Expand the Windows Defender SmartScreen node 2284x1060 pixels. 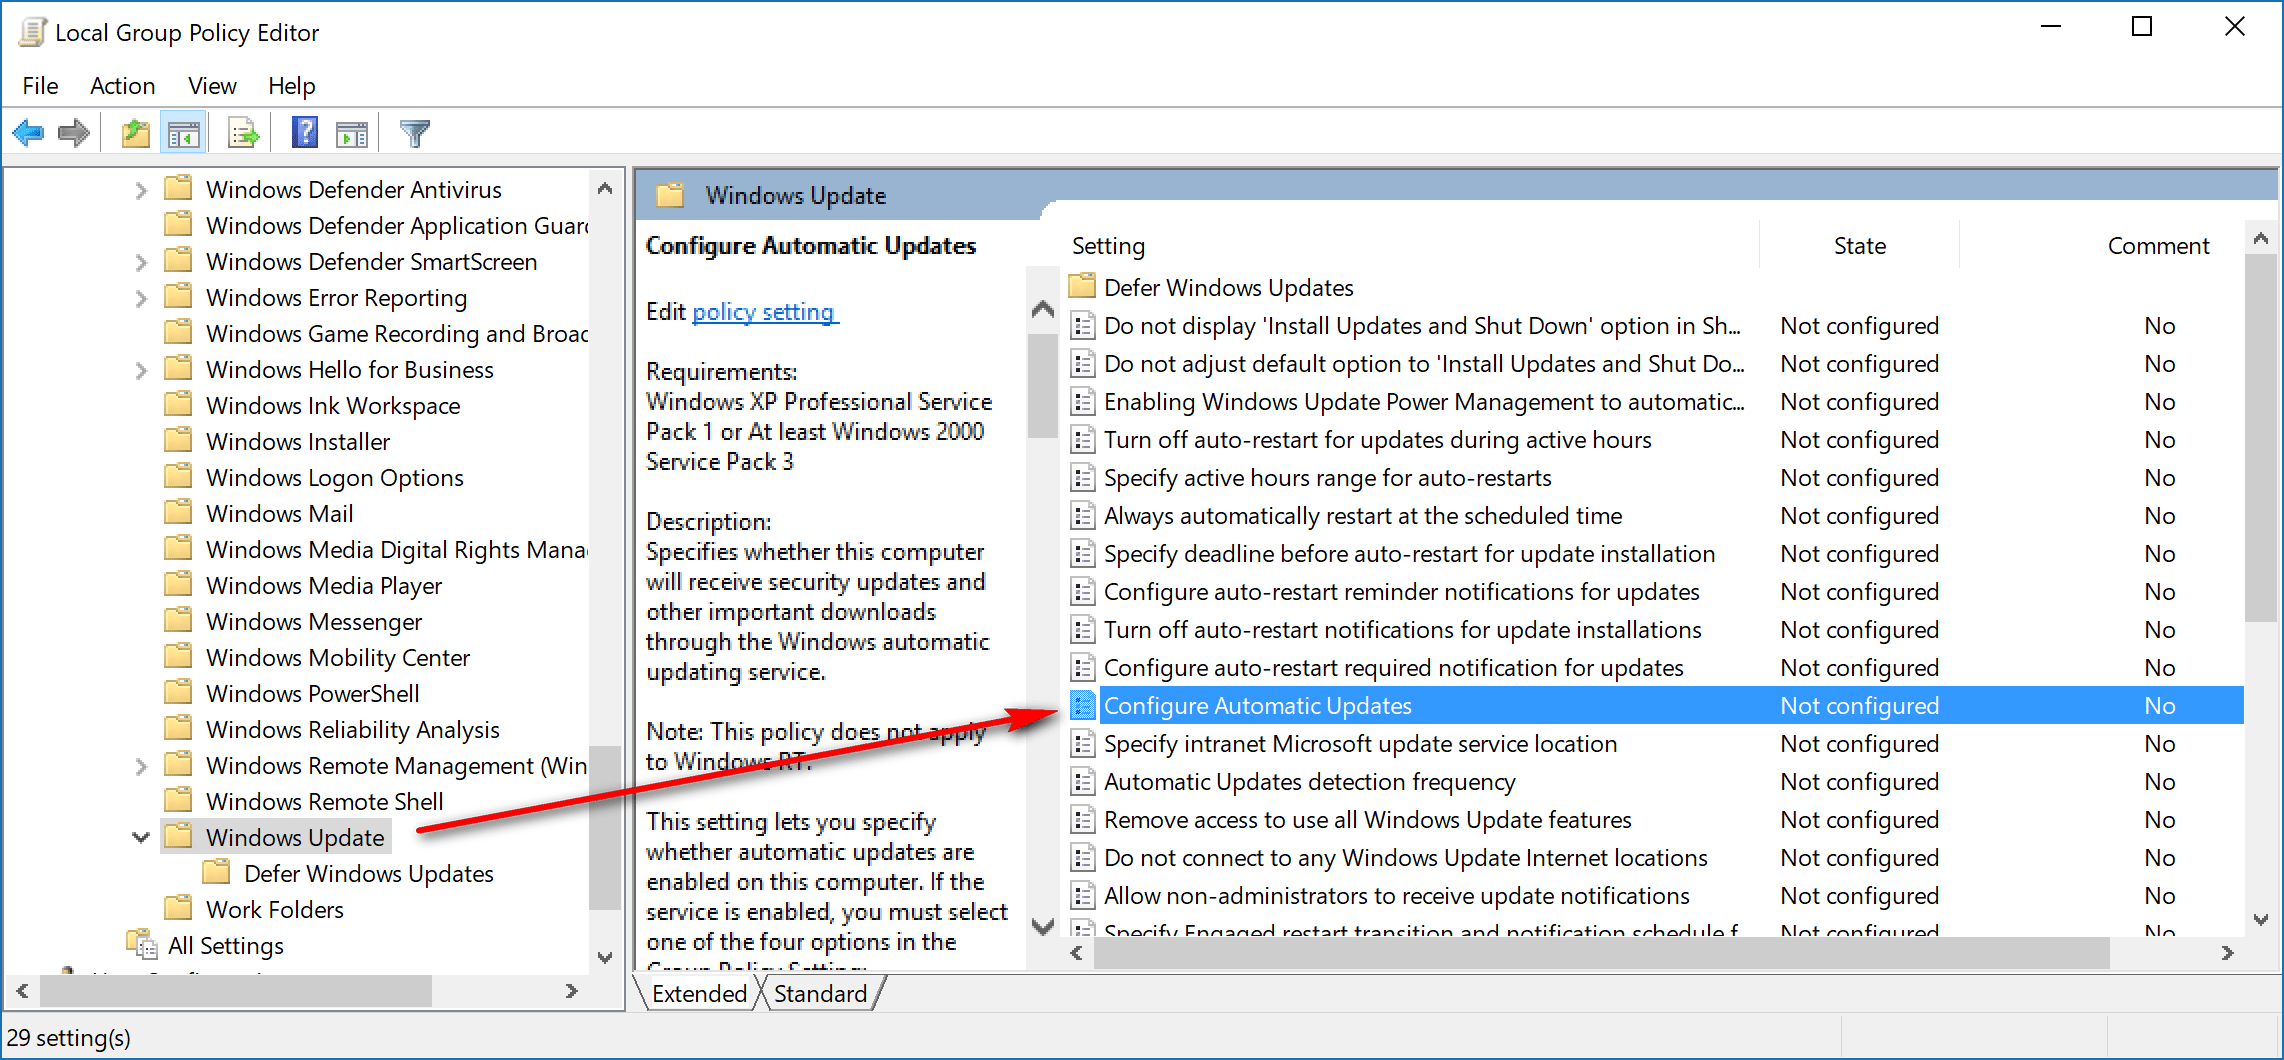point(141,262)
